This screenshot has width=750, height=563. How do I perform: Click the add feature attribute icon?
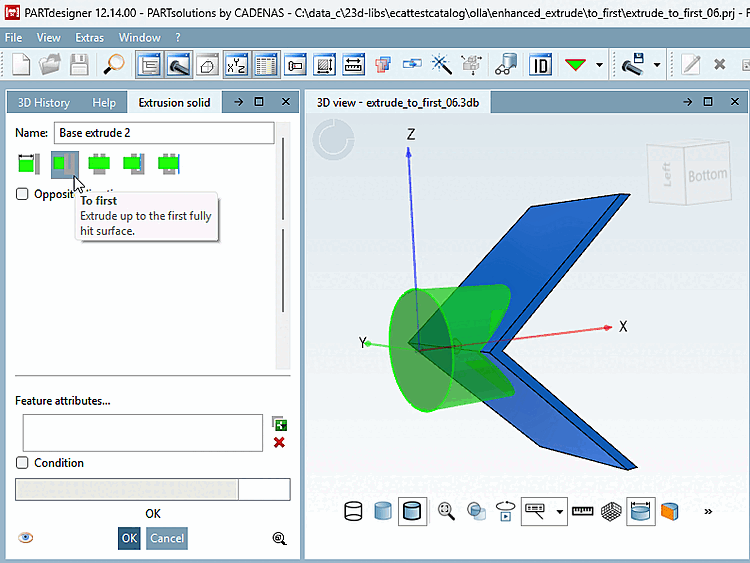tap(279, 424)
